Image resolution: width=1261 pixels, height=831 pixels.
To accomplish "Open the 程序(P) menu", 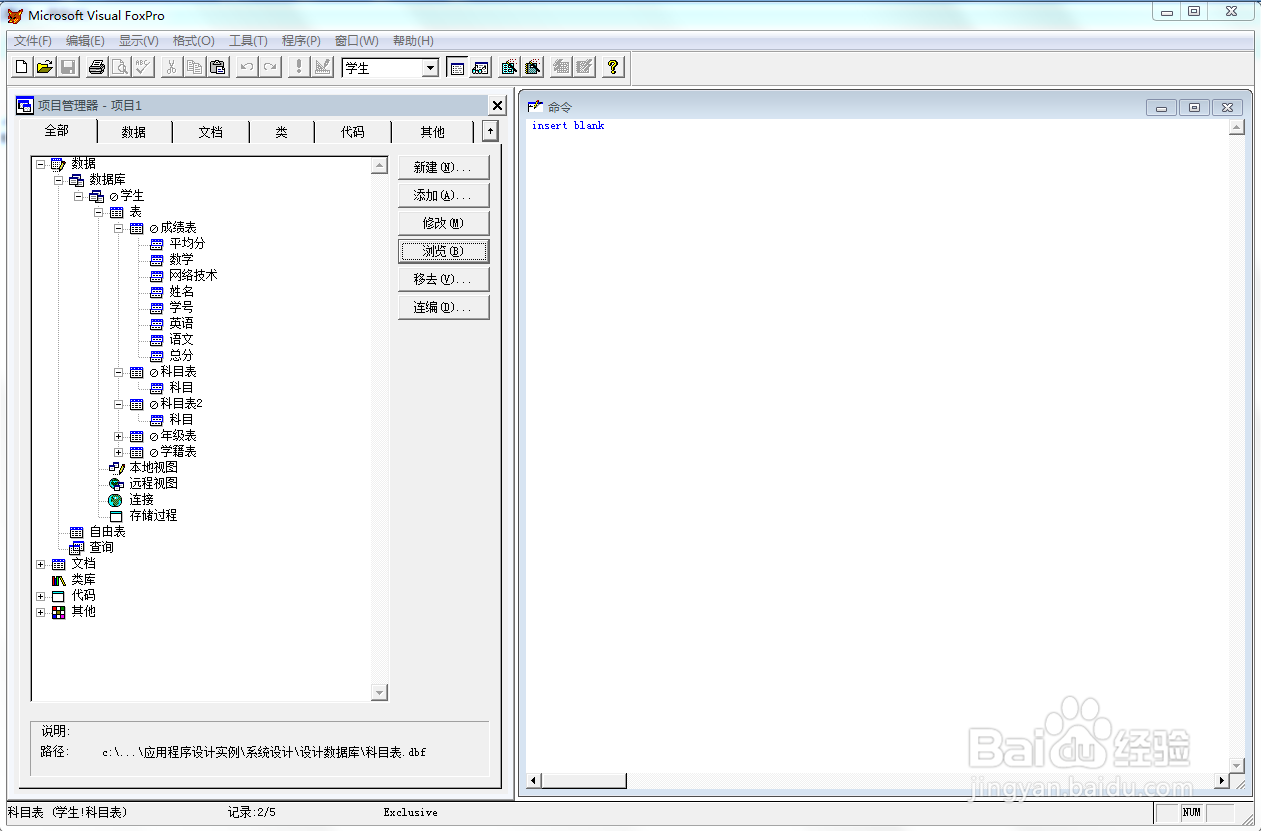I will [x=301, y=41].
